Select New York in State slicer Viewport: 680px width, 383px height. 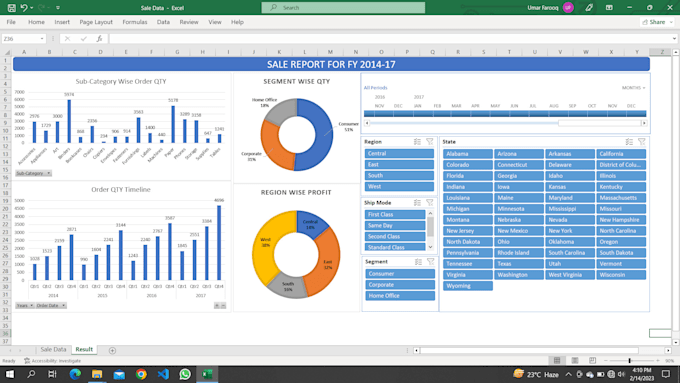point(570,231)
